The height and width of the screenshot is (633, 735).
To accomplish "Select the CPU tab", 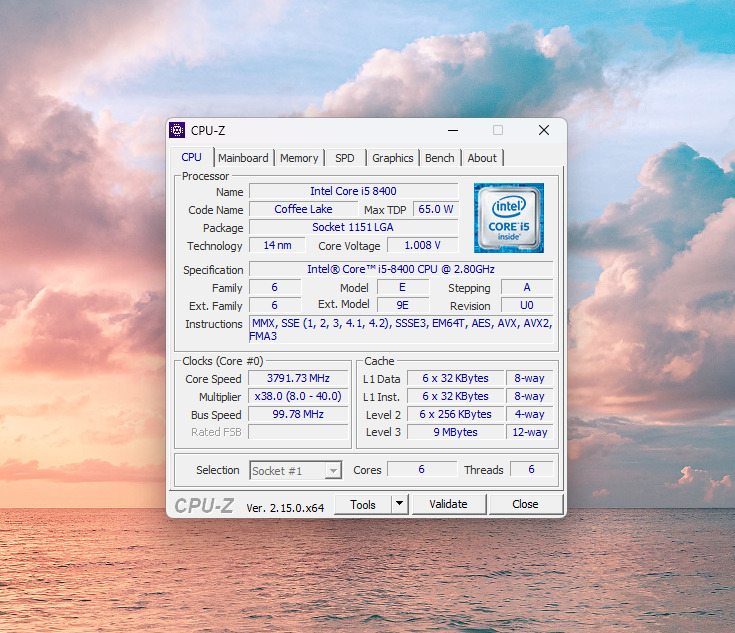I will click(191, 157).
